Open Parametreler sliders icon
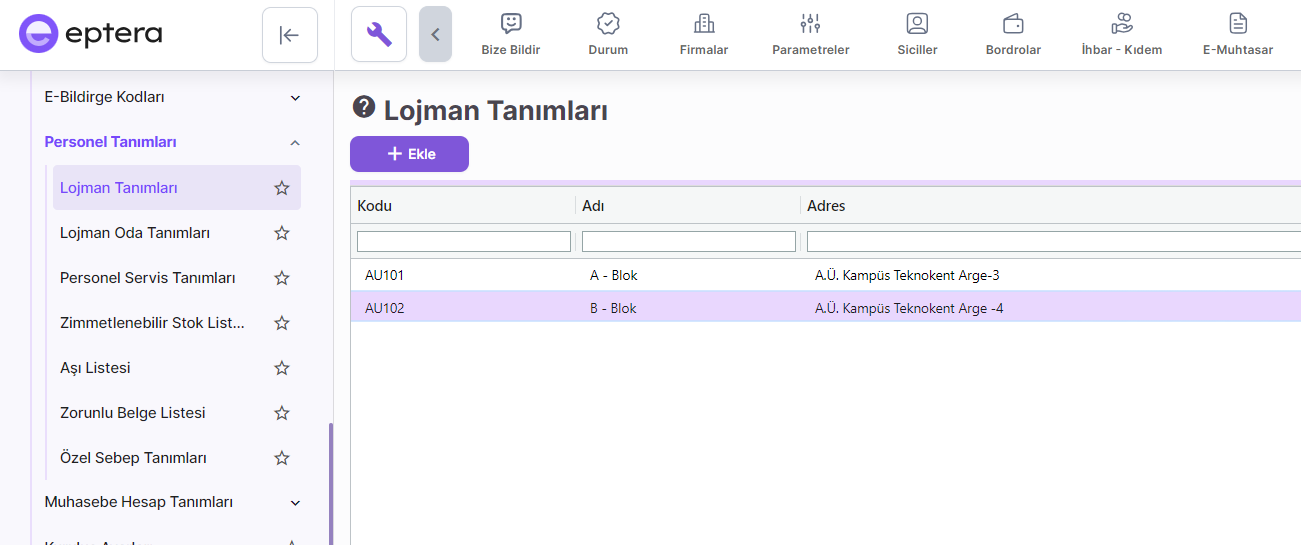 pos(810,24)
